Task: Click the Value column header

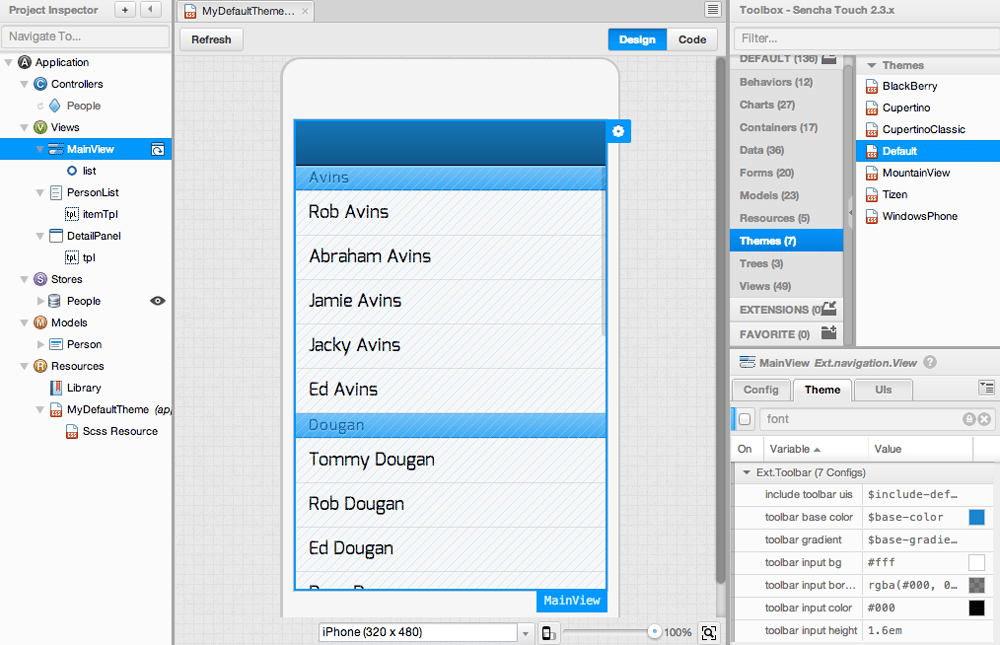Action: coord(920,449)
